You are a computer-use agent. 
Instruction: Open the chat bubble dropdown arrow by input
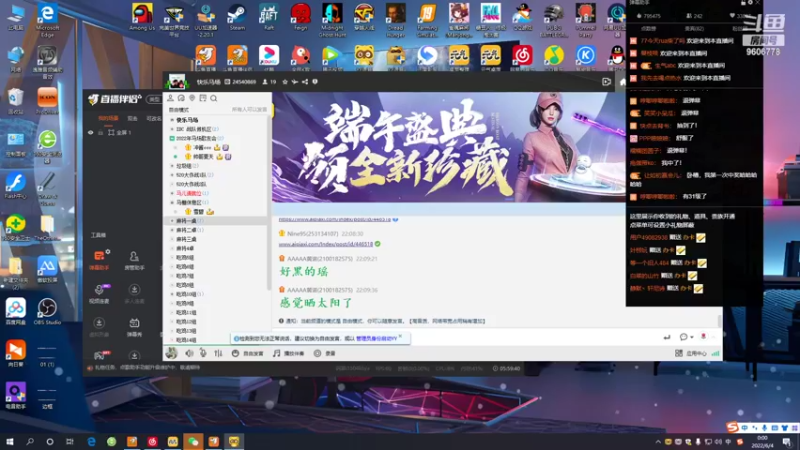point(691,337)
